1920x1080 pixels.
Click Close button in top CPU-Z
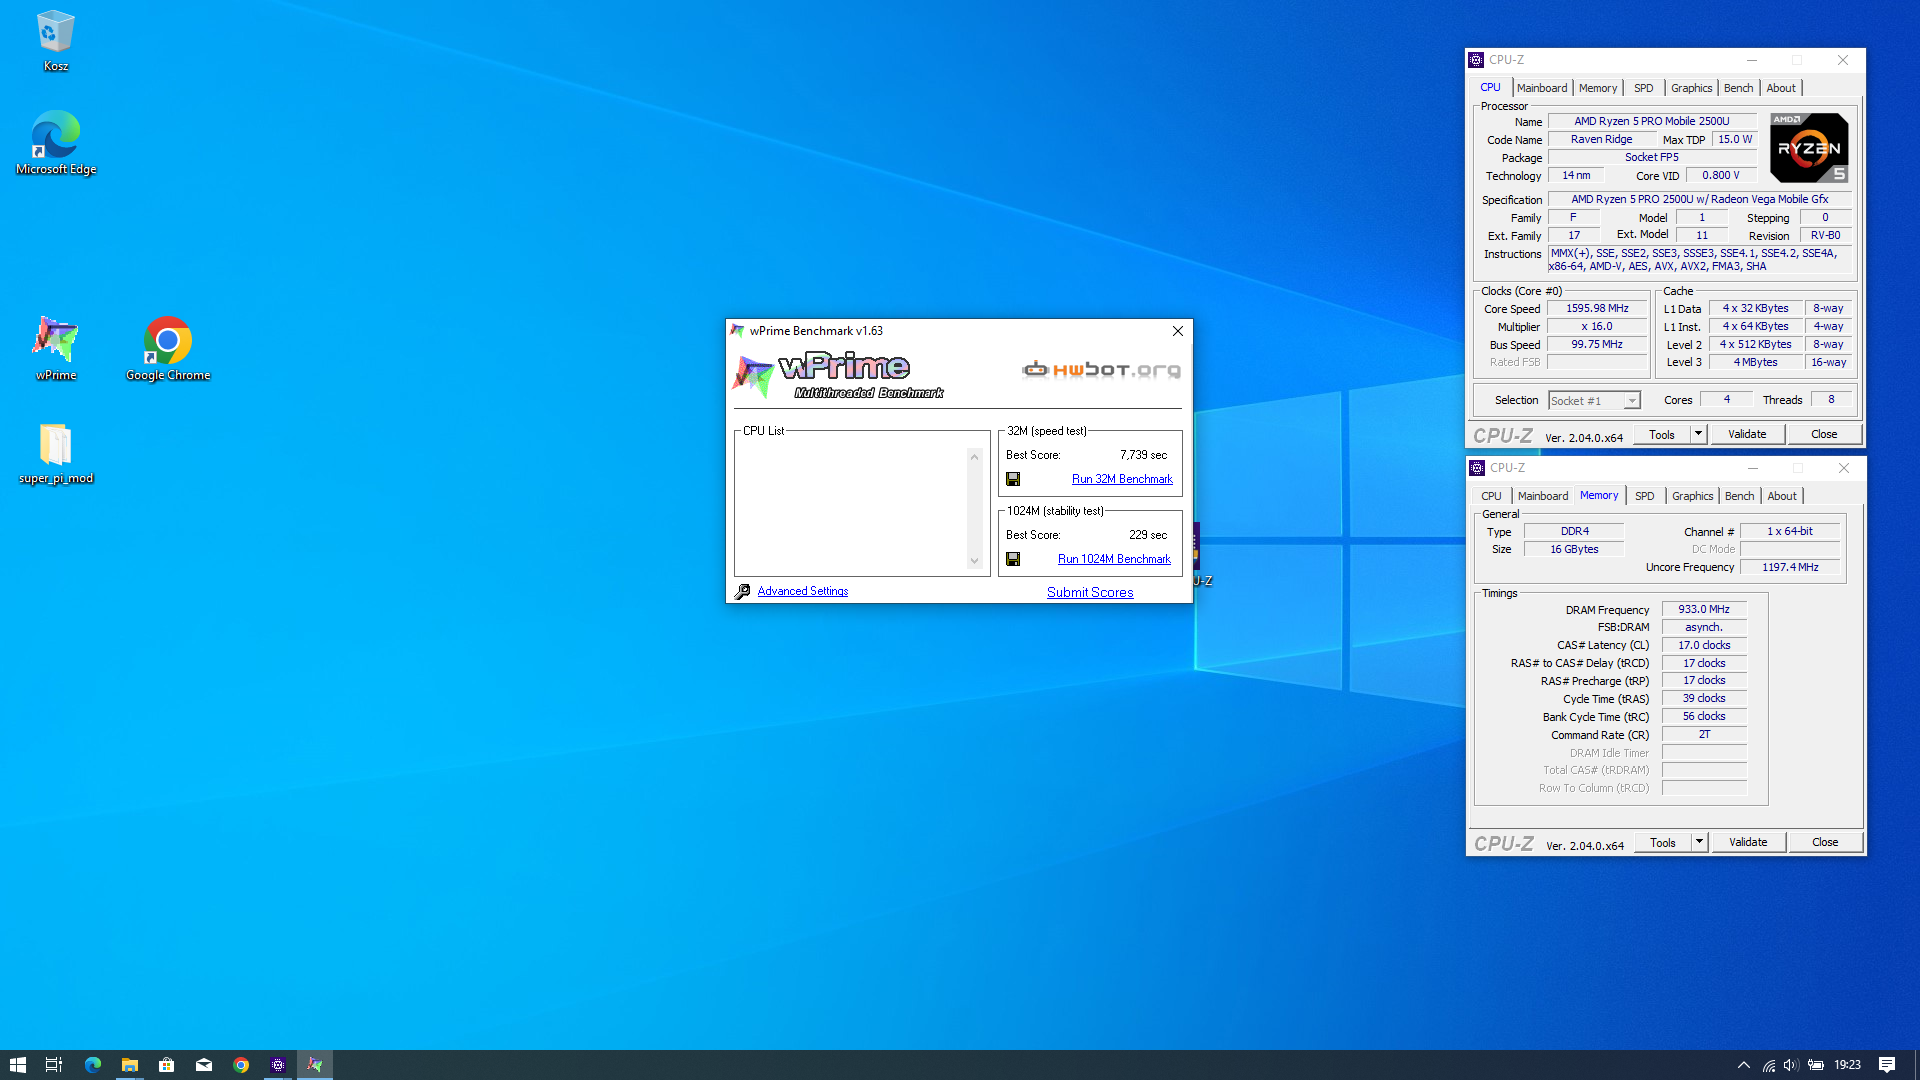[1824, 434]
